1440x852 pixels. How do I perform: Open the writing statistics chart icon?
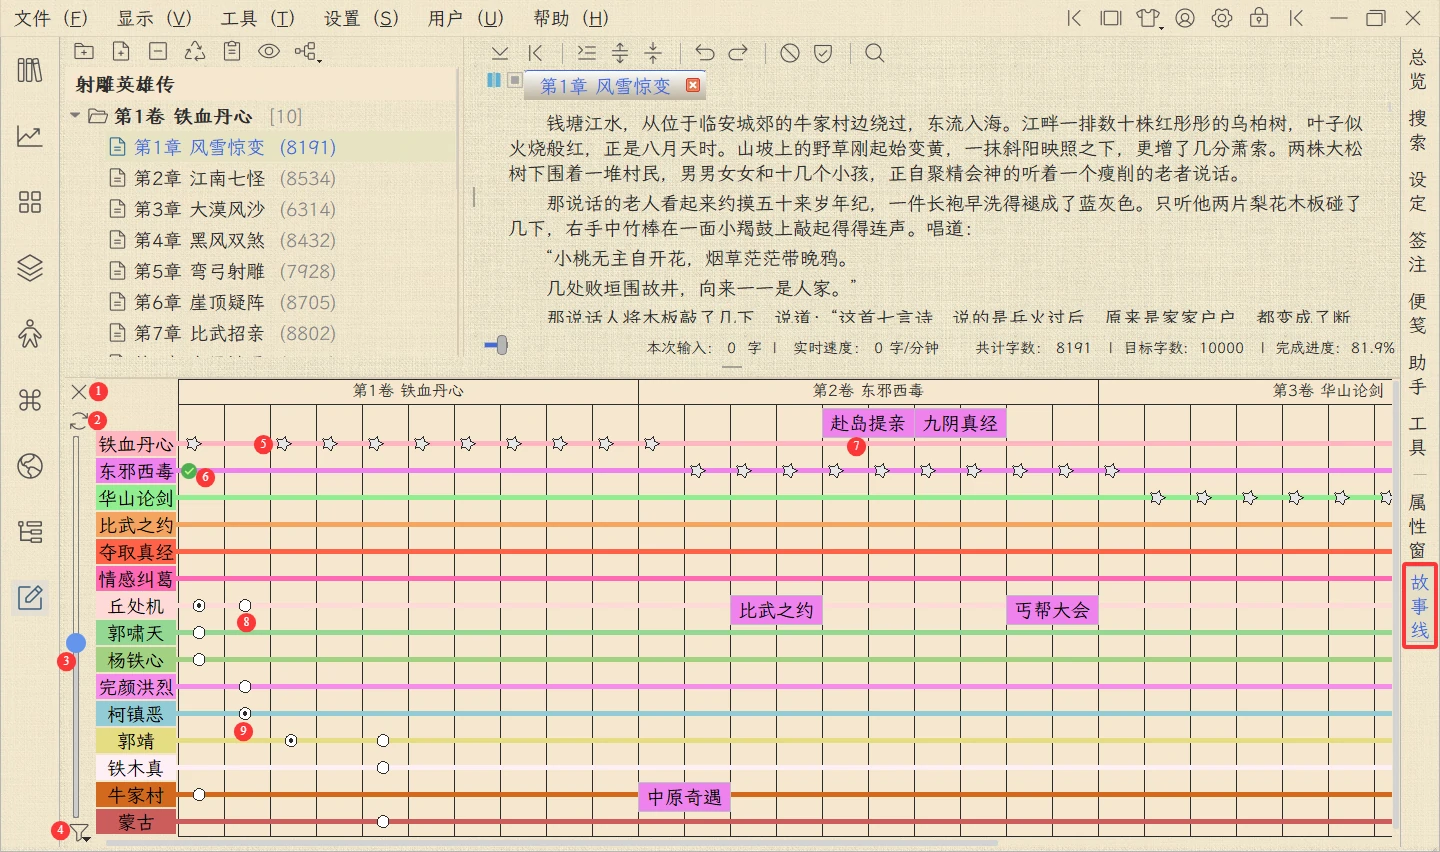click(30, 136)
